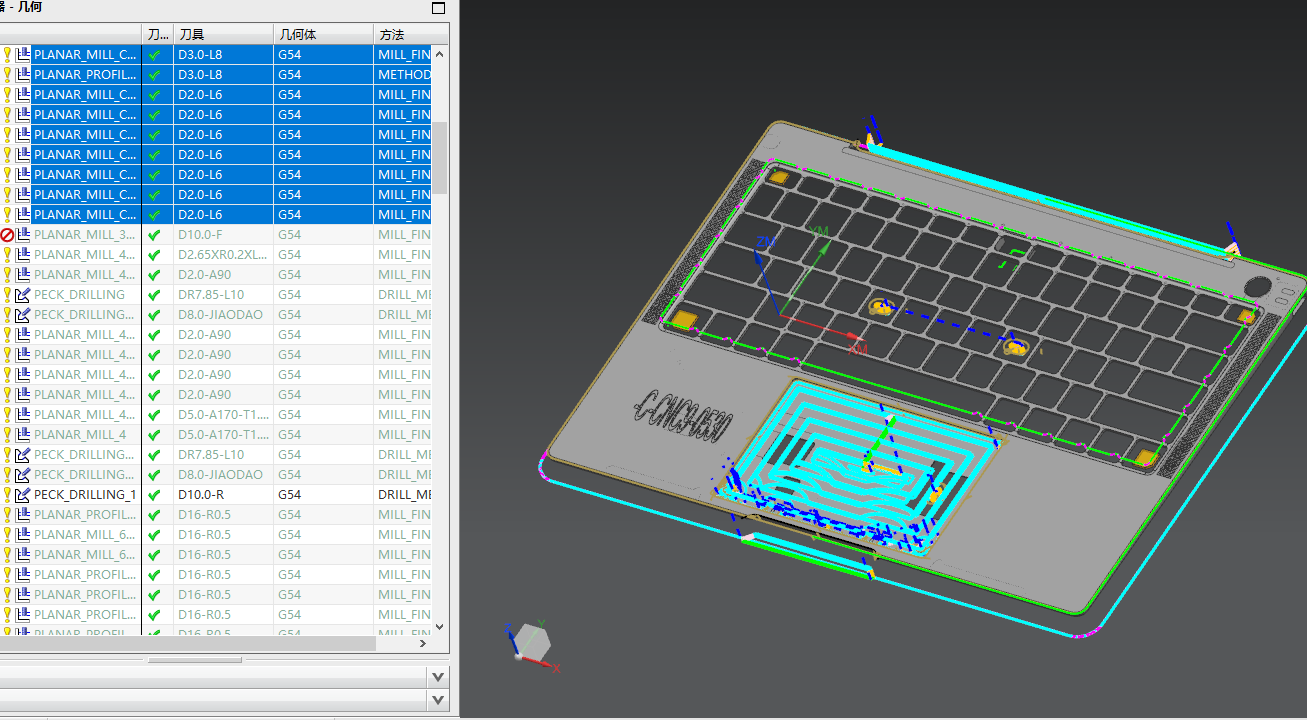Screen dimensions: 1307x720
Task: Select the PLANAR_PROFIL... operation using D3.0-L8
Action: (x=85, y=75)
